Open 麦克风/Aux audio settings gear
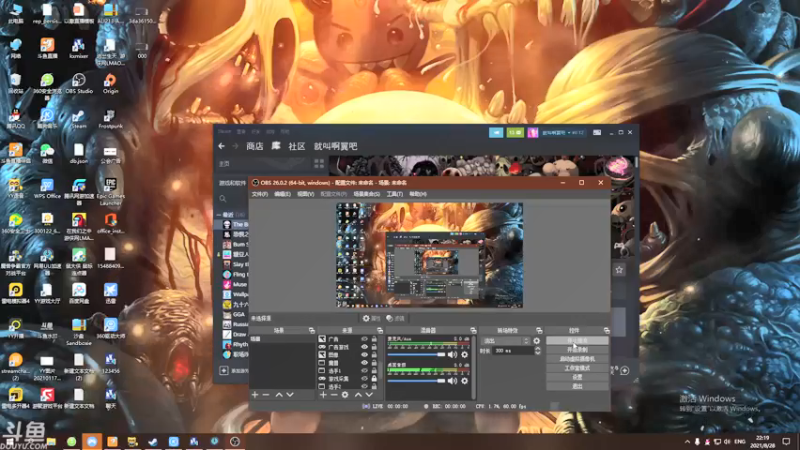800x450 pixels. [464, 355]
